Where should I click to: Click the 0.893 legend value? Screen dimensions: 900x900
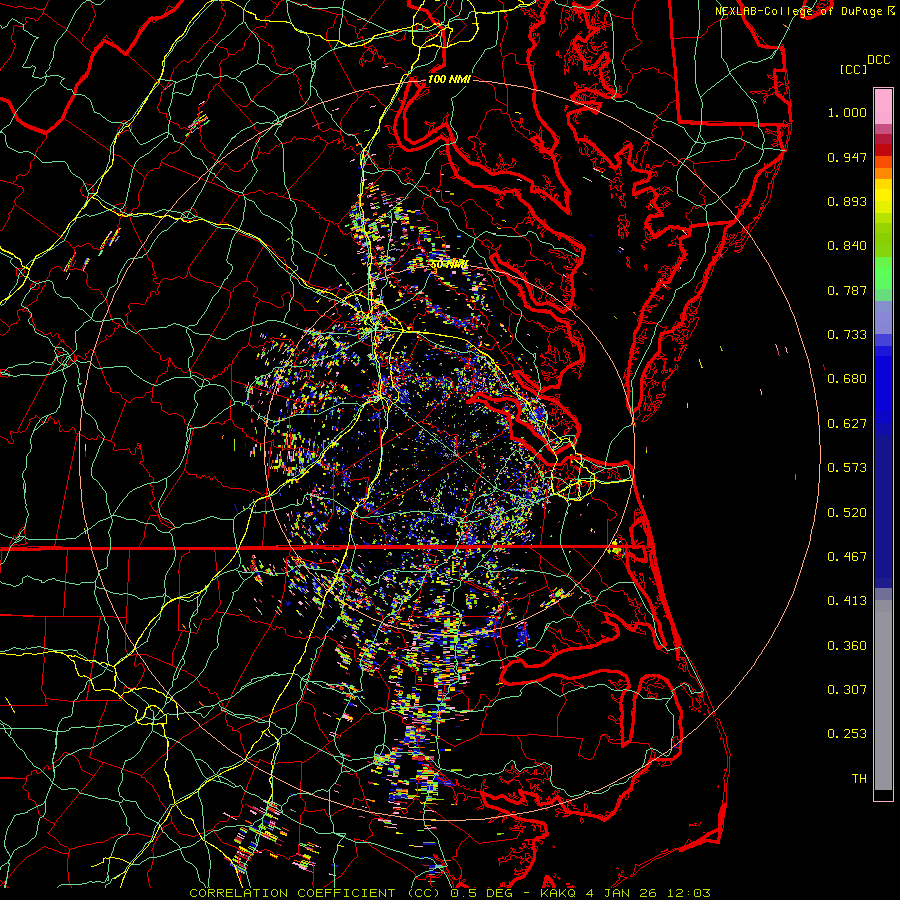pos(847,201)
